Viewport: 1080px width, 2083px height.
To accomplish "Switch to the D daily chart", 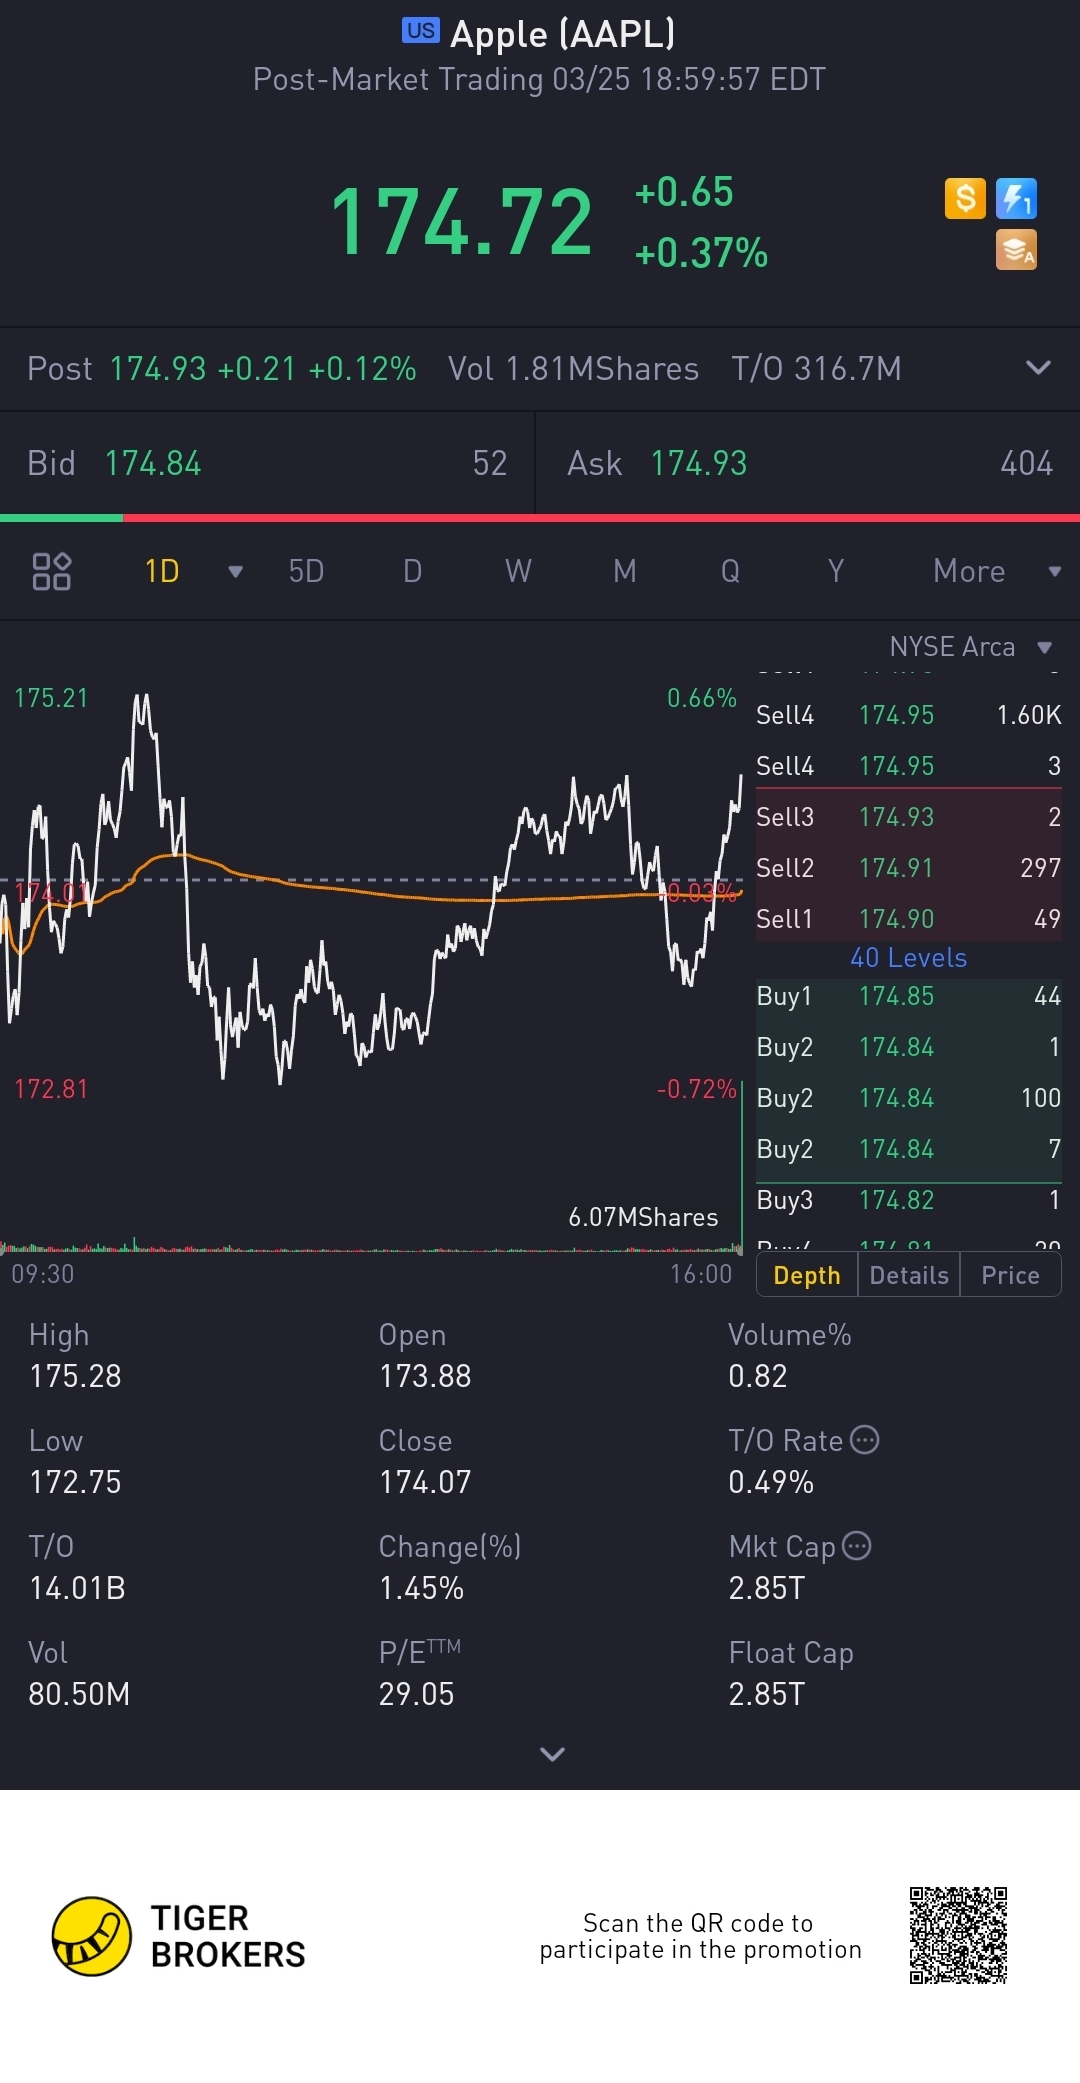I will click(412, 571).
